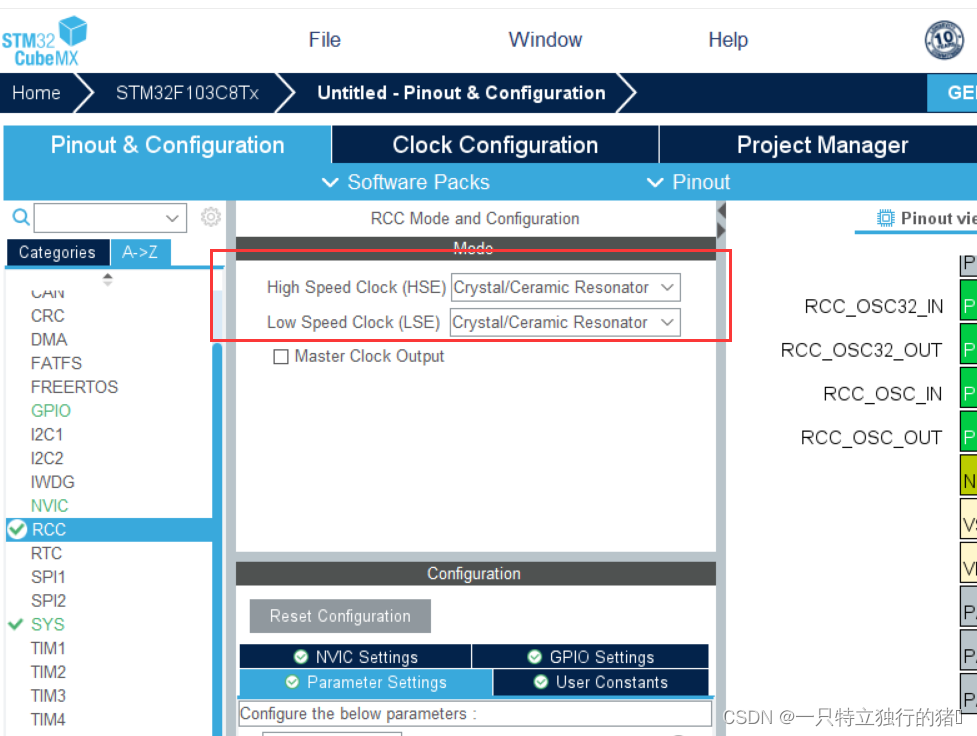This screenshot has width=977, height=736.
Task: Select TIM1 in the peripheral list
Action: coord(48,648)
